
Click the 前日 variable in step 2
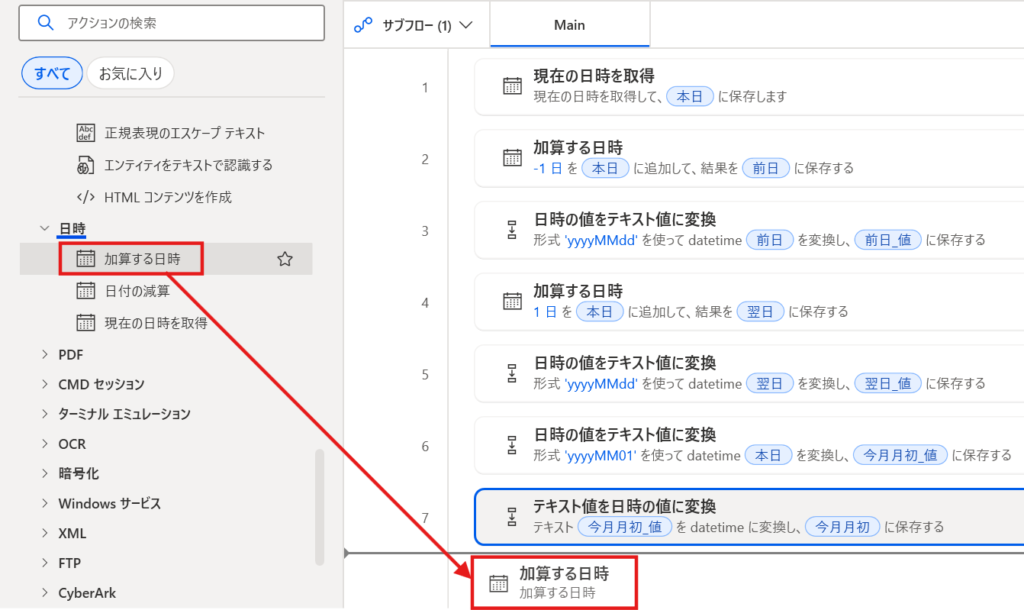click(765, 169)
